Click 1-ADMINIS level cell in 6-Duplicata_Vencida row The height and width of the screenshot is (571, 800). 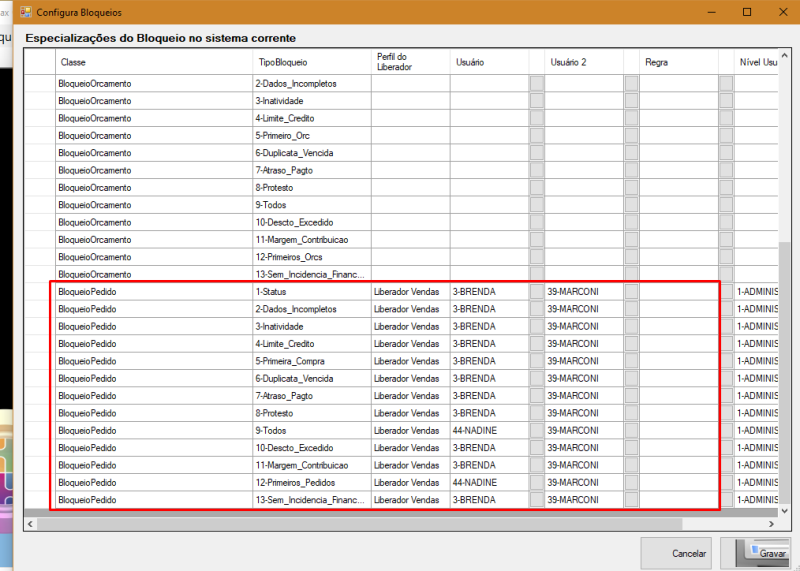click(757, 379)
